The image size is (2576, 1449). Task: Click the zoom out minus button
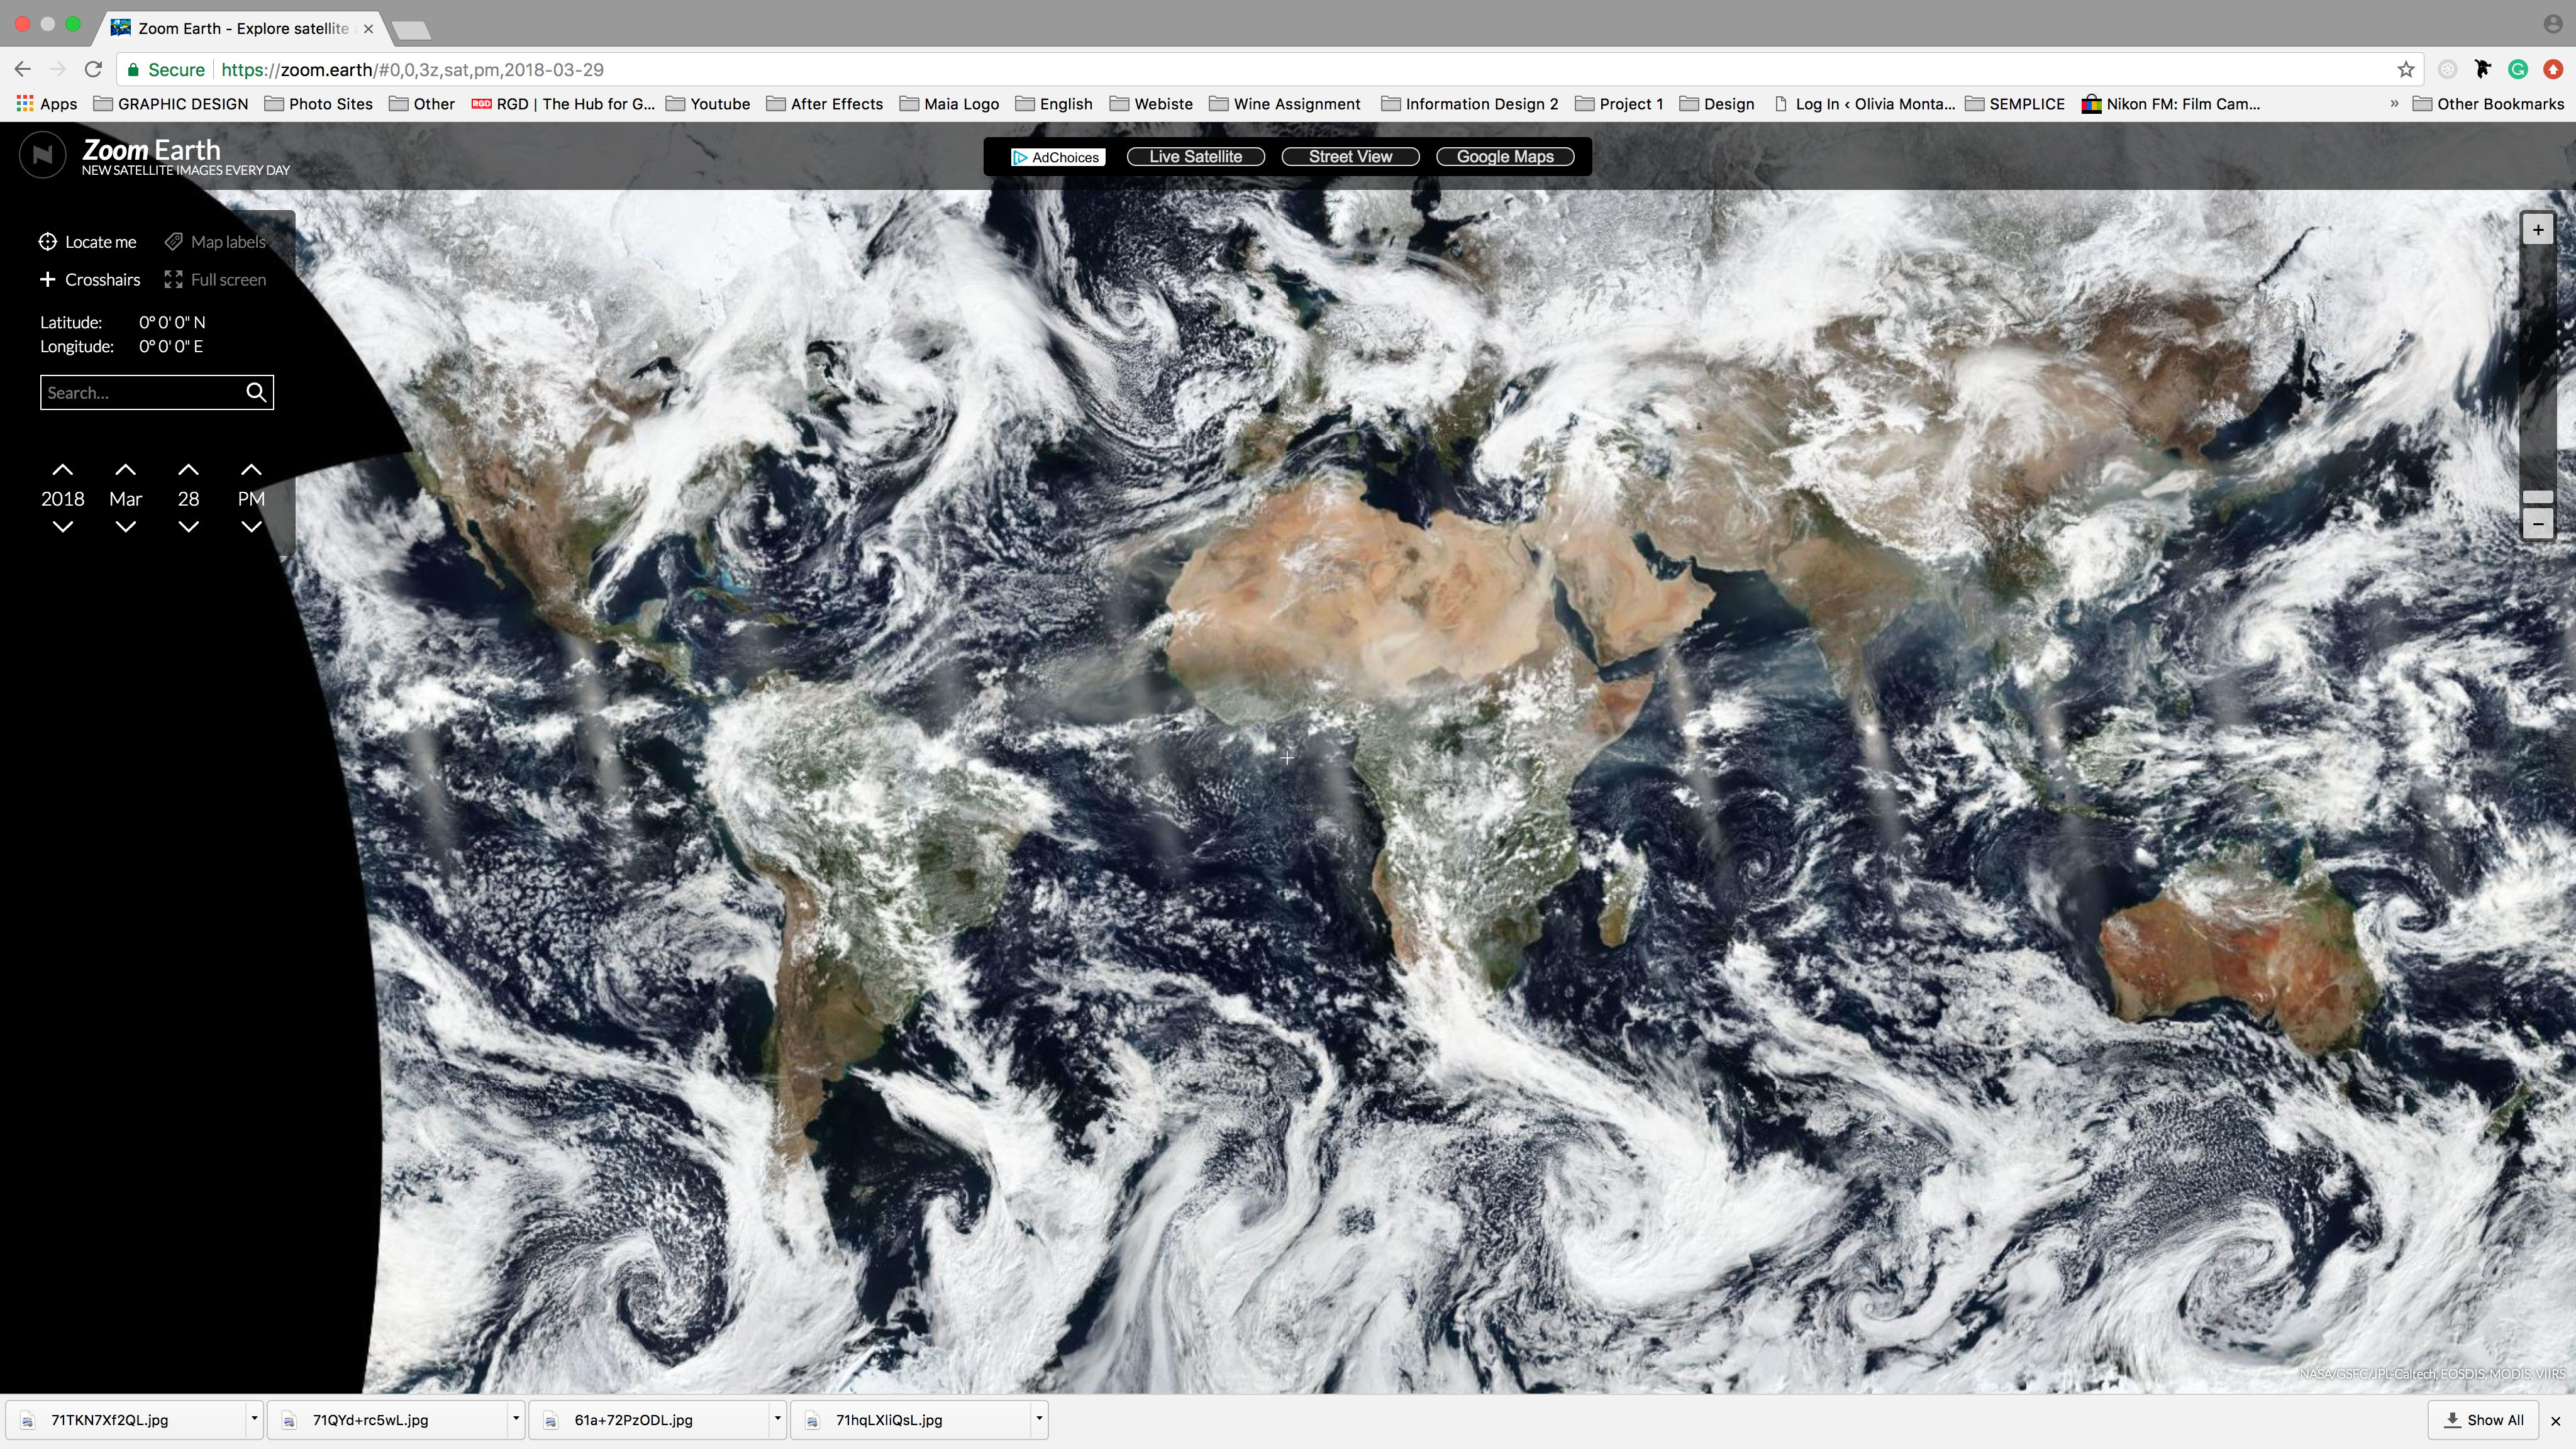[2537, 523]
